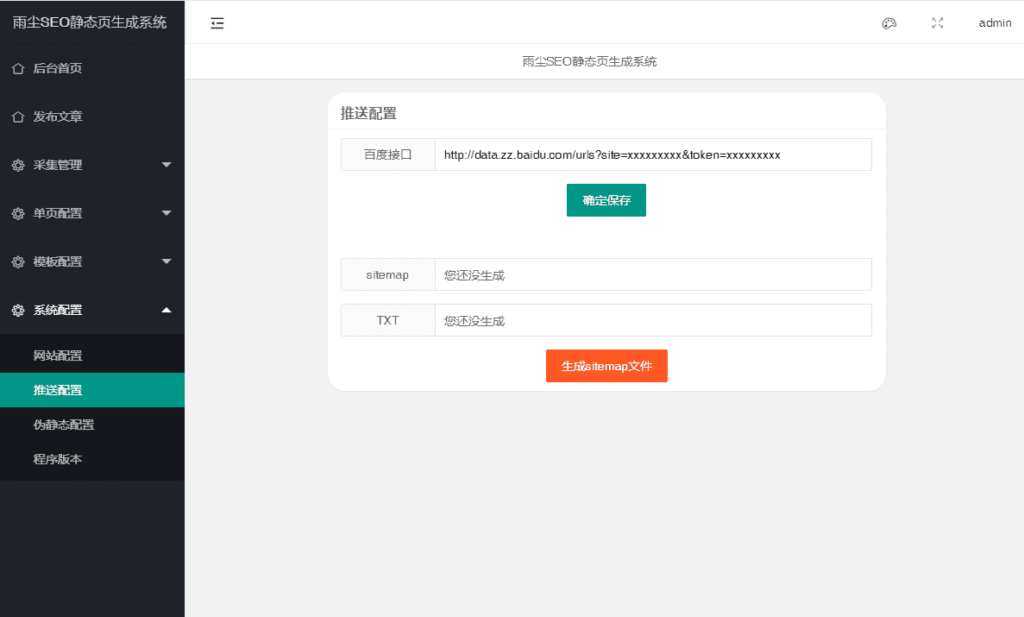Image resolution: width=1024 pixels, height=617 pixels.
Task: Click the icon next to 发布文章
Action: 18,117
